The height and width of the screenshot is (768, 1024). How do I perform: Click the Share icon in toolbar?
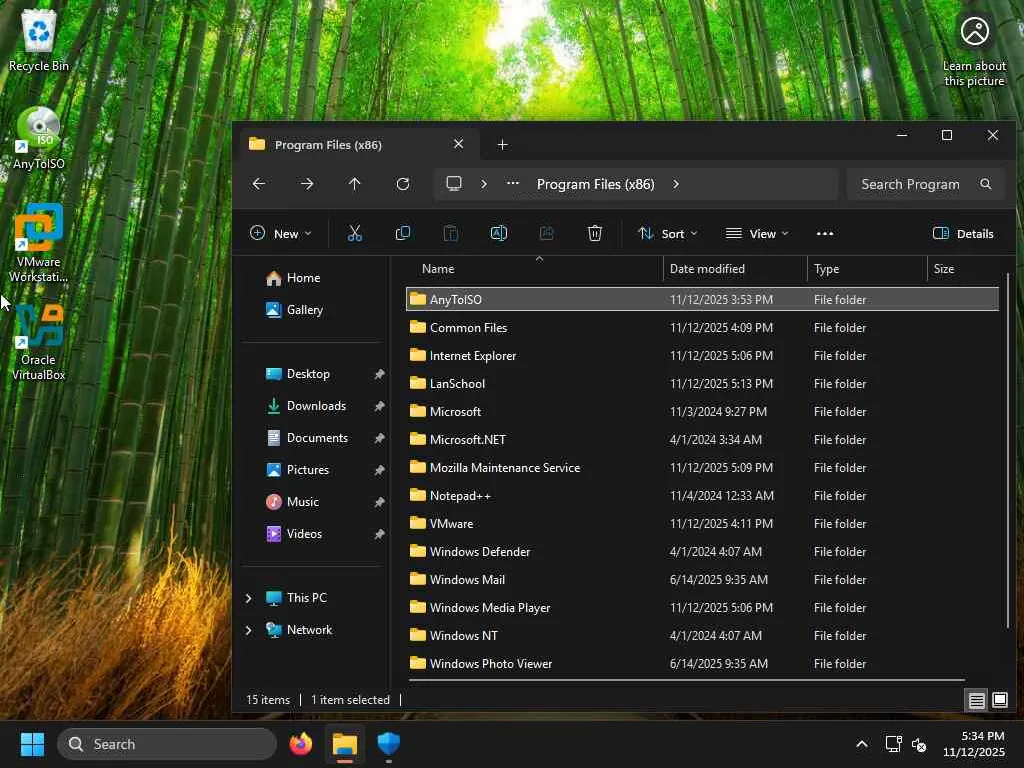tap(547, 233)
